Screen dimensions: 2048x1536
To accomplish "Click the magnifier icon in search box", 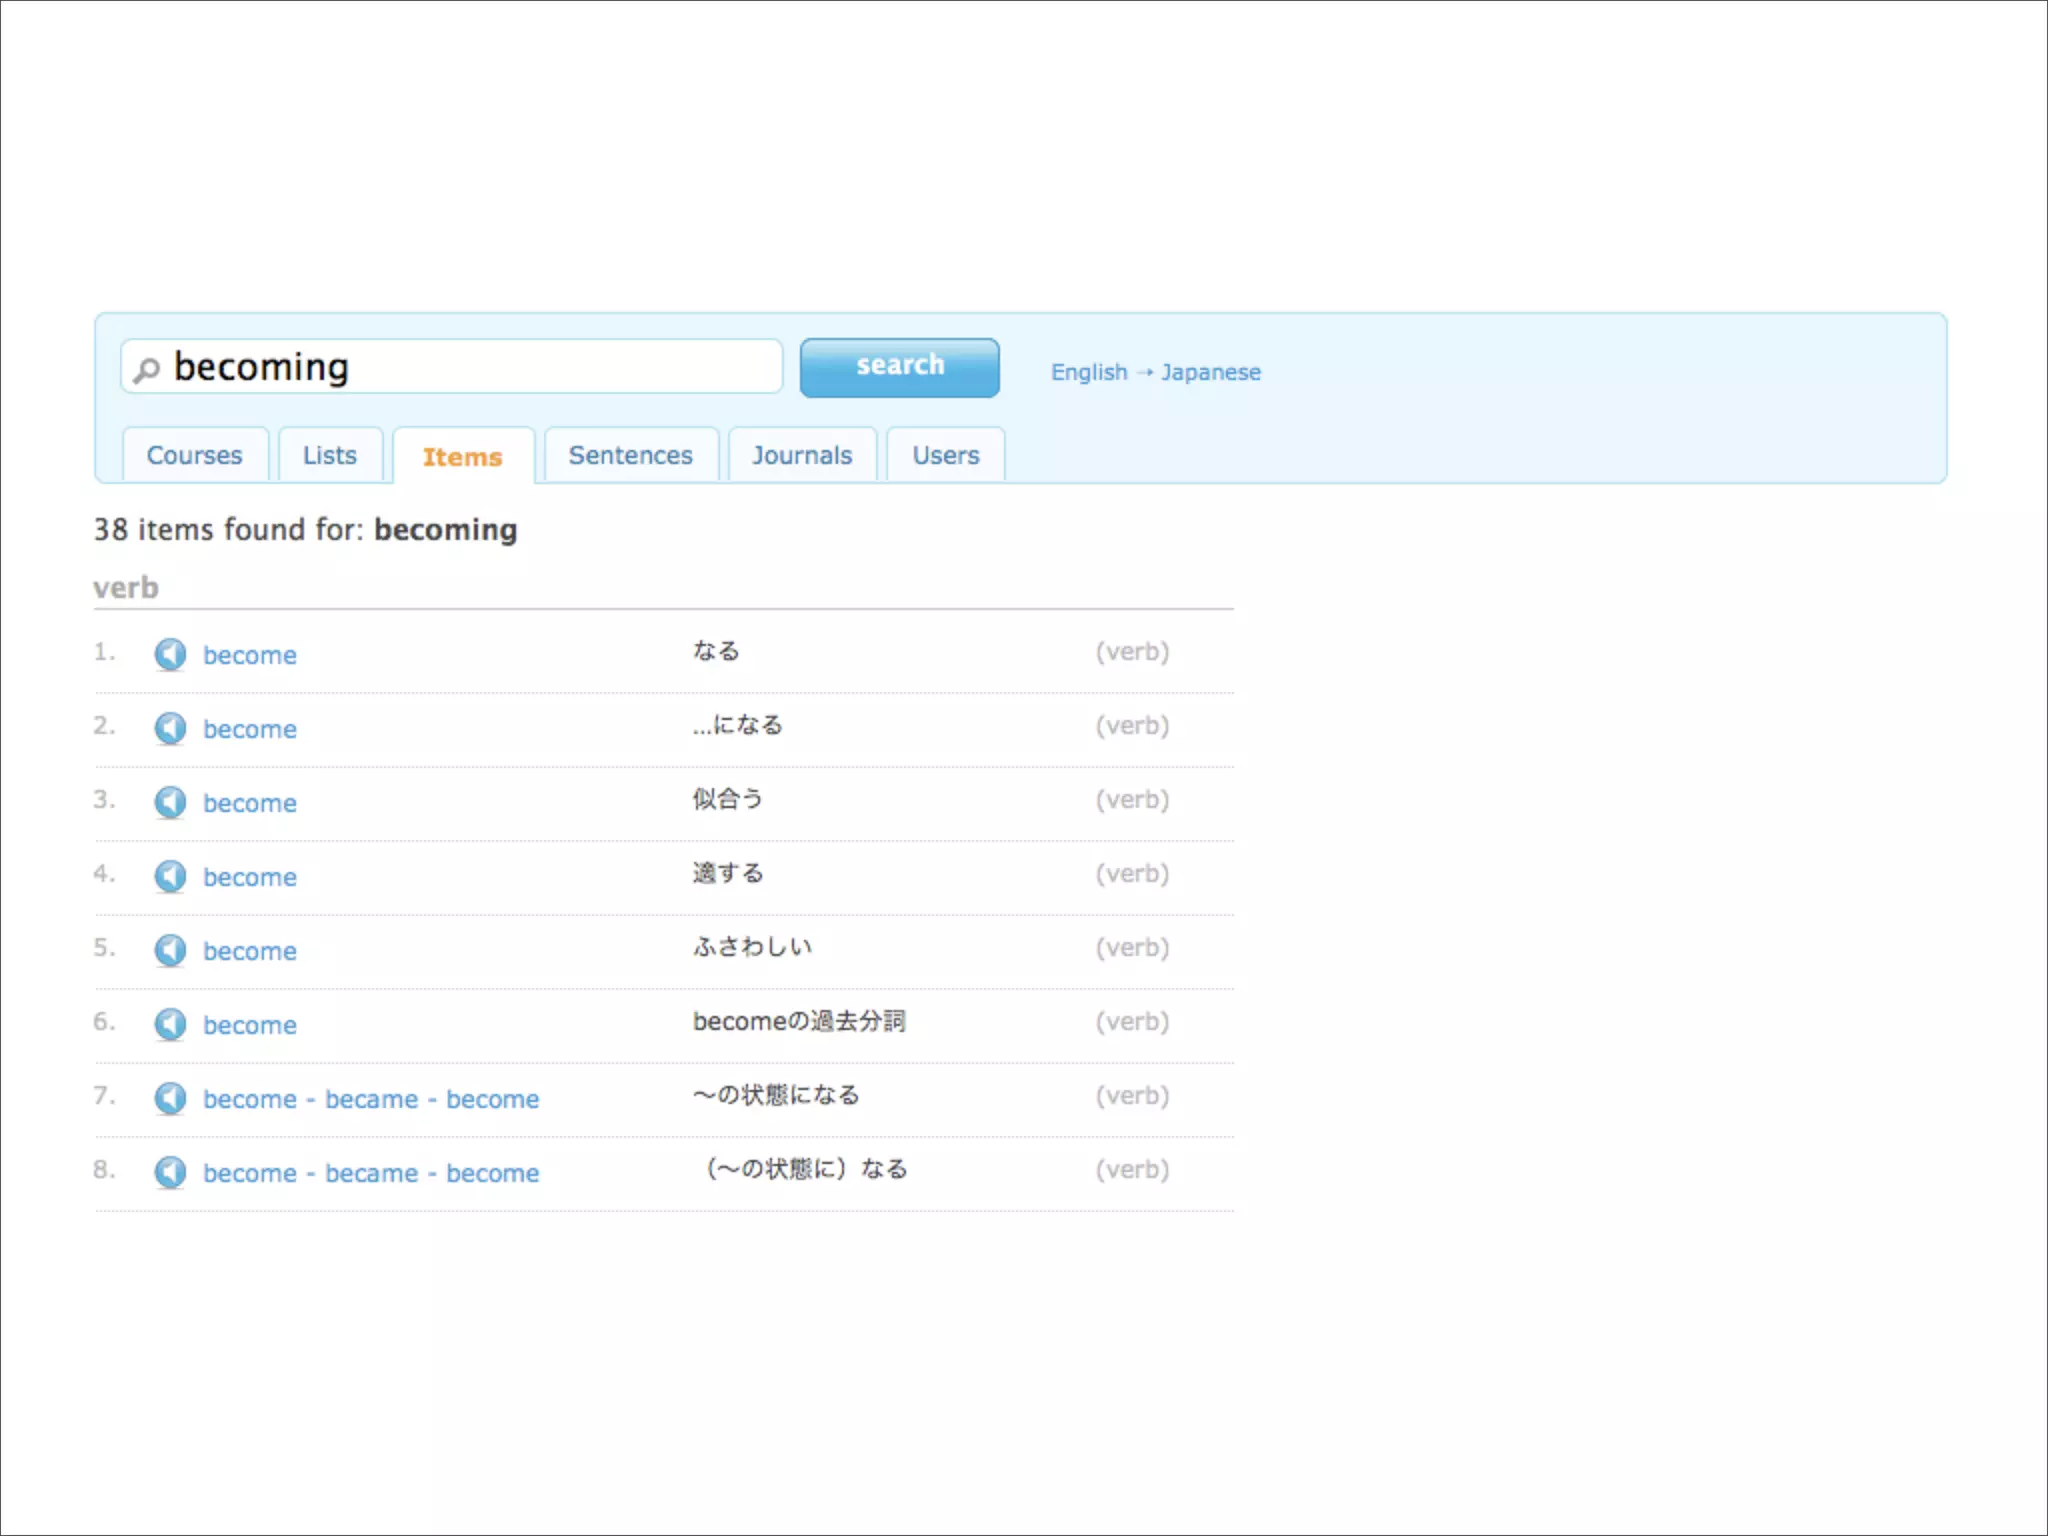I will coord(146,370).
